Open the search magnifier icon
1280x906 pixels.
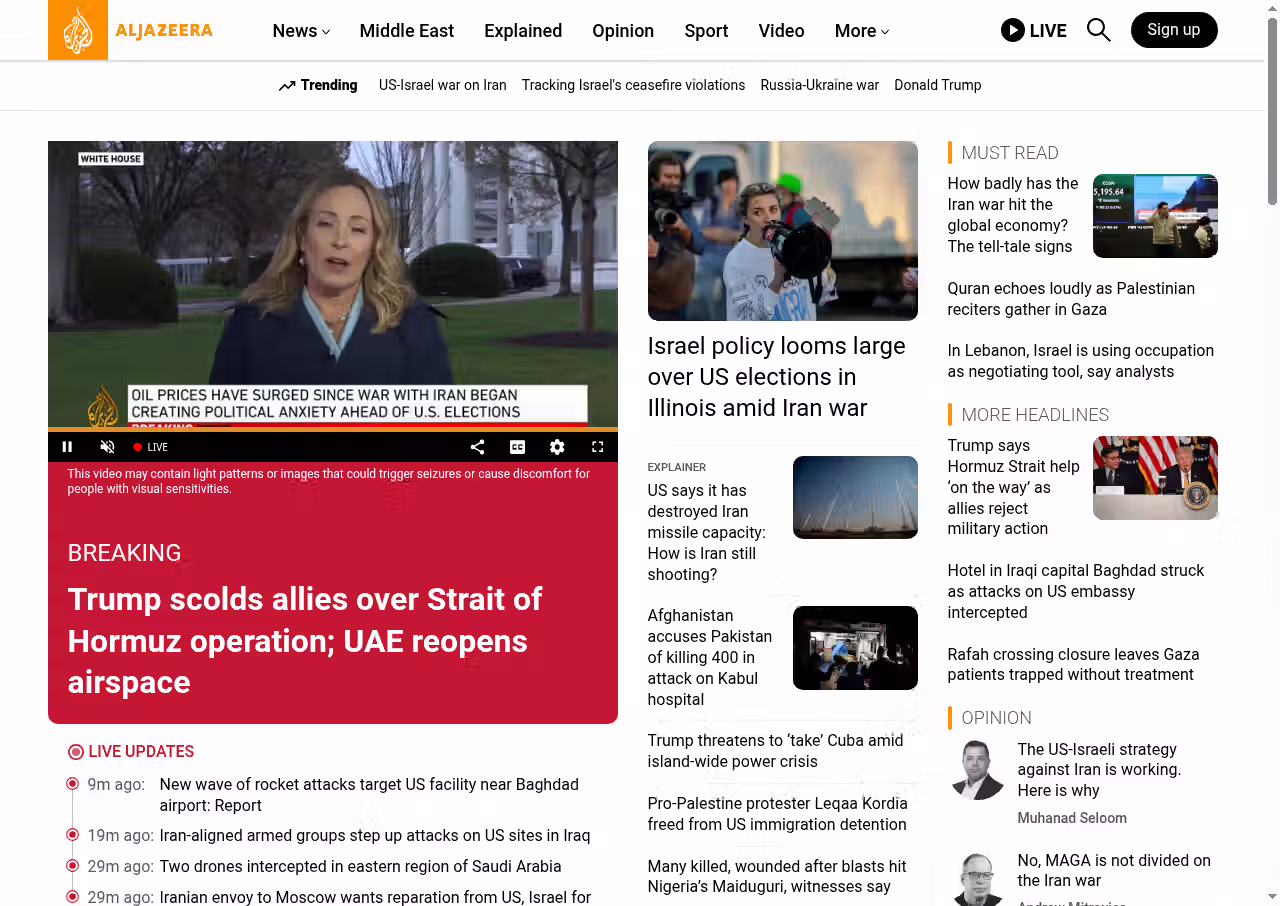(x=1098, y=30)
